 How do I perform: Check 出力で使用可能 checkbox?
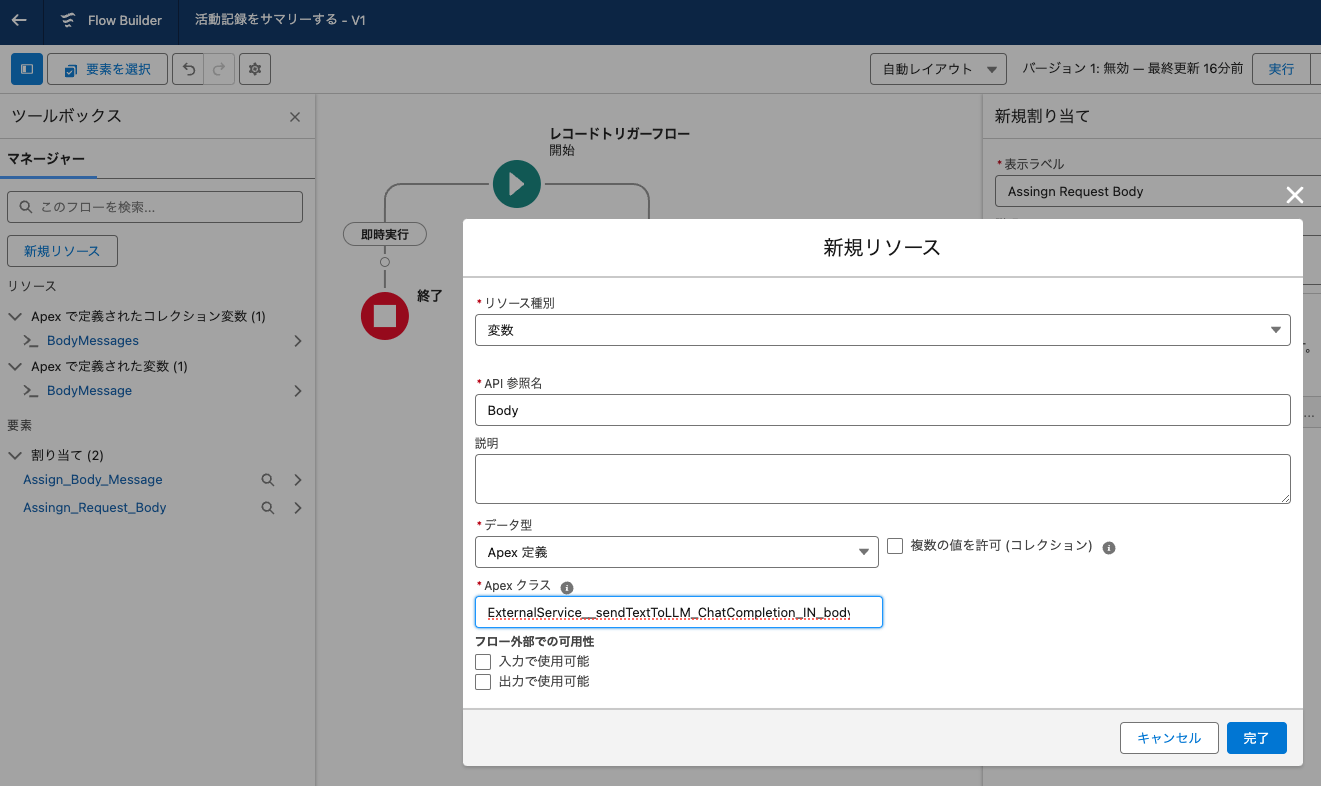point(483,682)
